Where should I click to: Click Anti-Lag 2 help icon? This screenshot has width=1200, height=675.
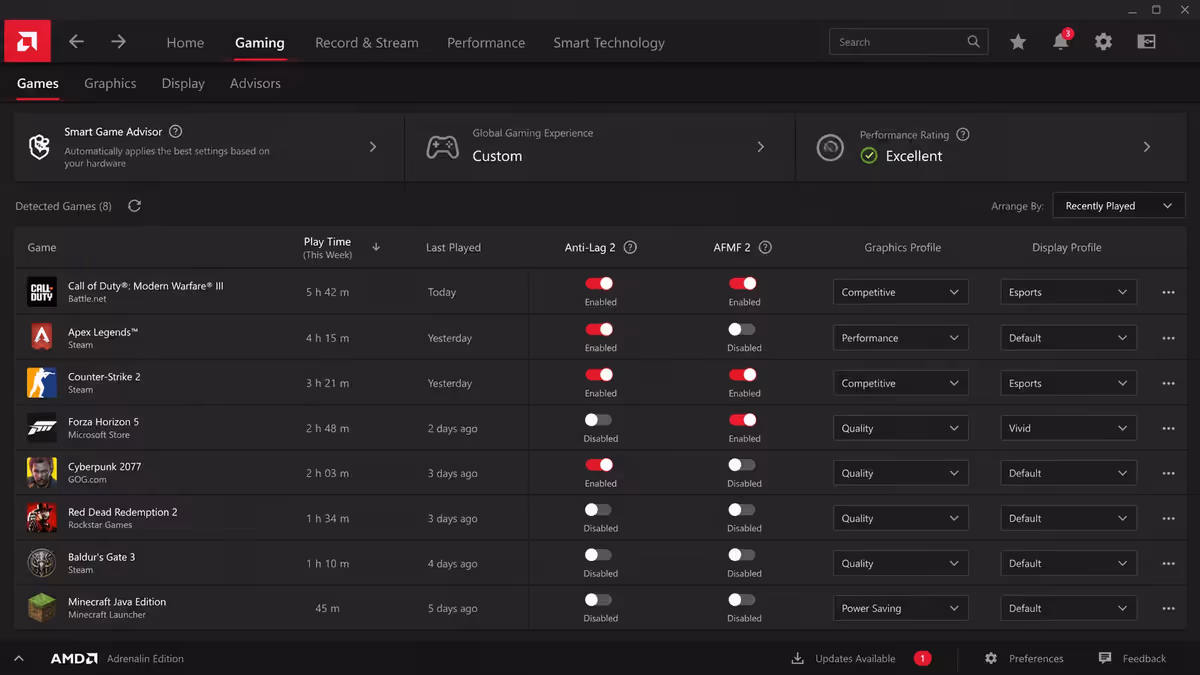[x=630, y=247]
